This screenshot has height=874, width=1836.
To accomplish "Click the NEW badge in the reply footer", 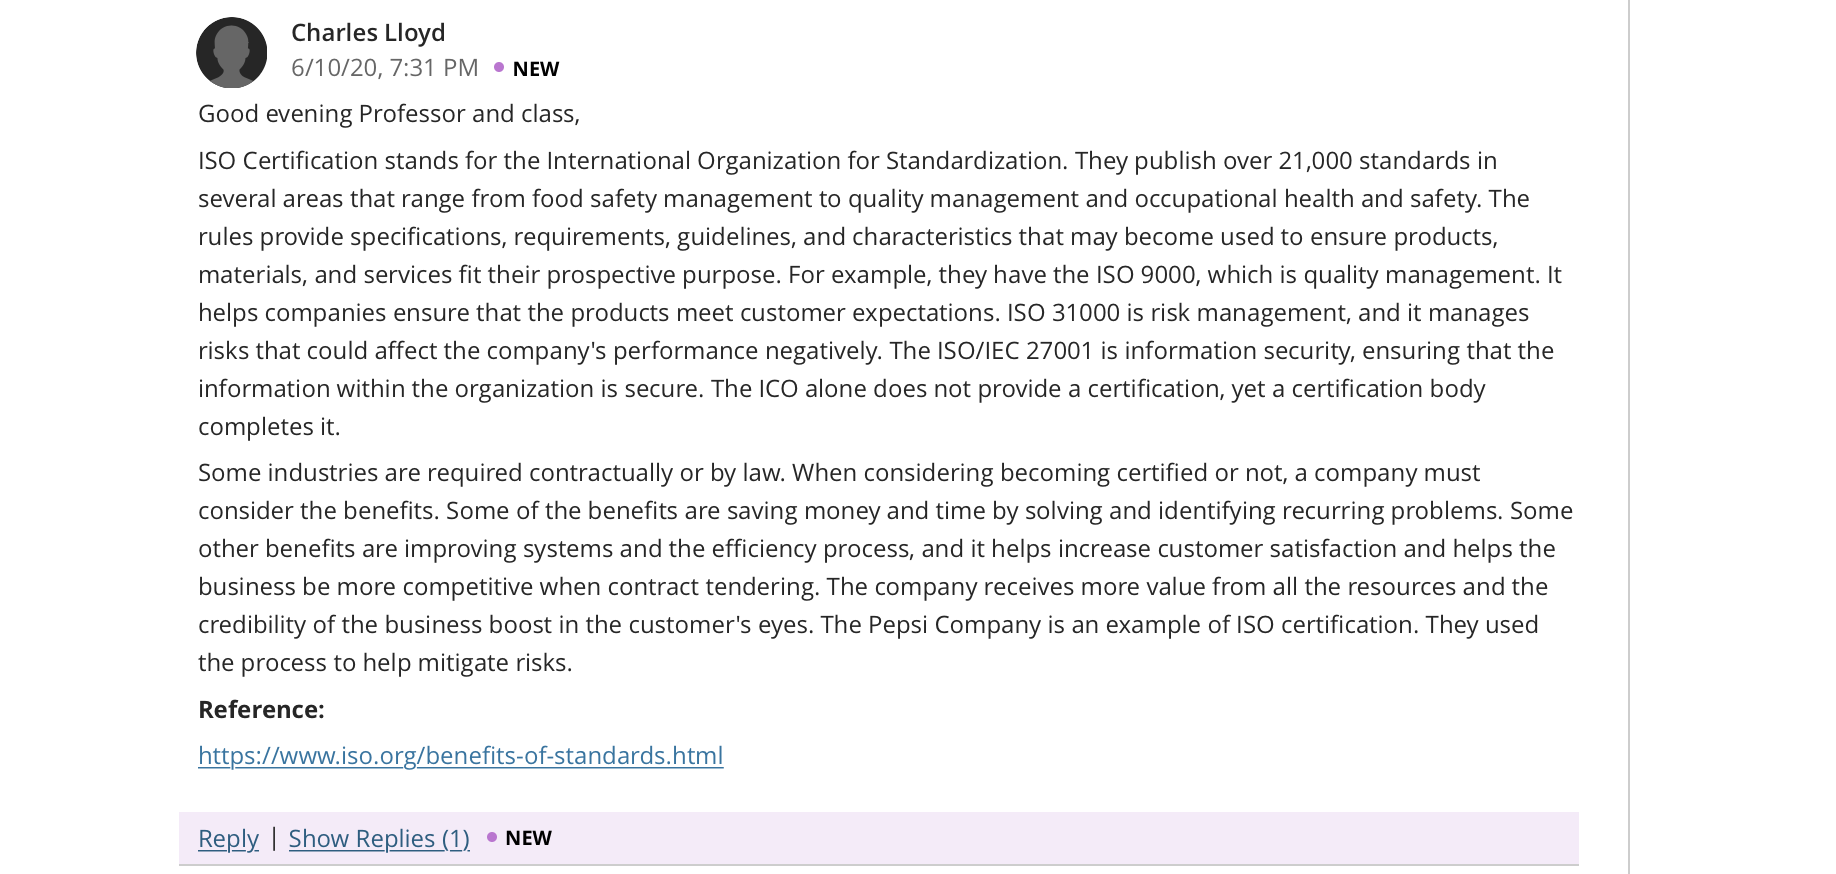I will click(x=528, y=838).
